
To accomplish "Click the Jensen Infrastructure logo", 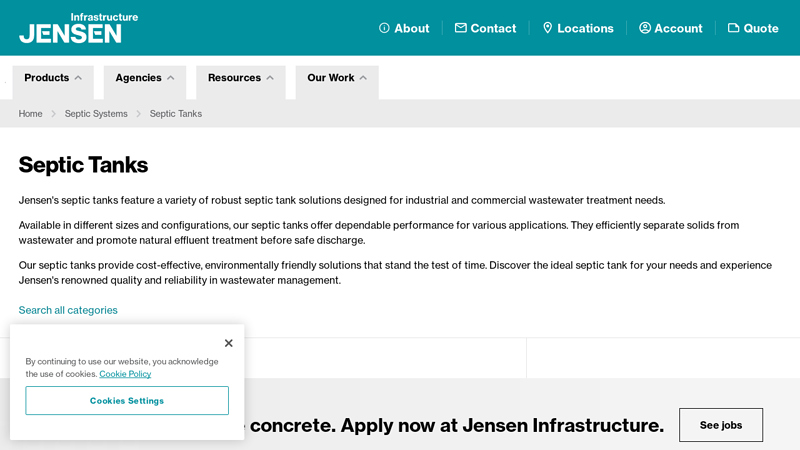I will pyautogui.click(x=78, y=28).
